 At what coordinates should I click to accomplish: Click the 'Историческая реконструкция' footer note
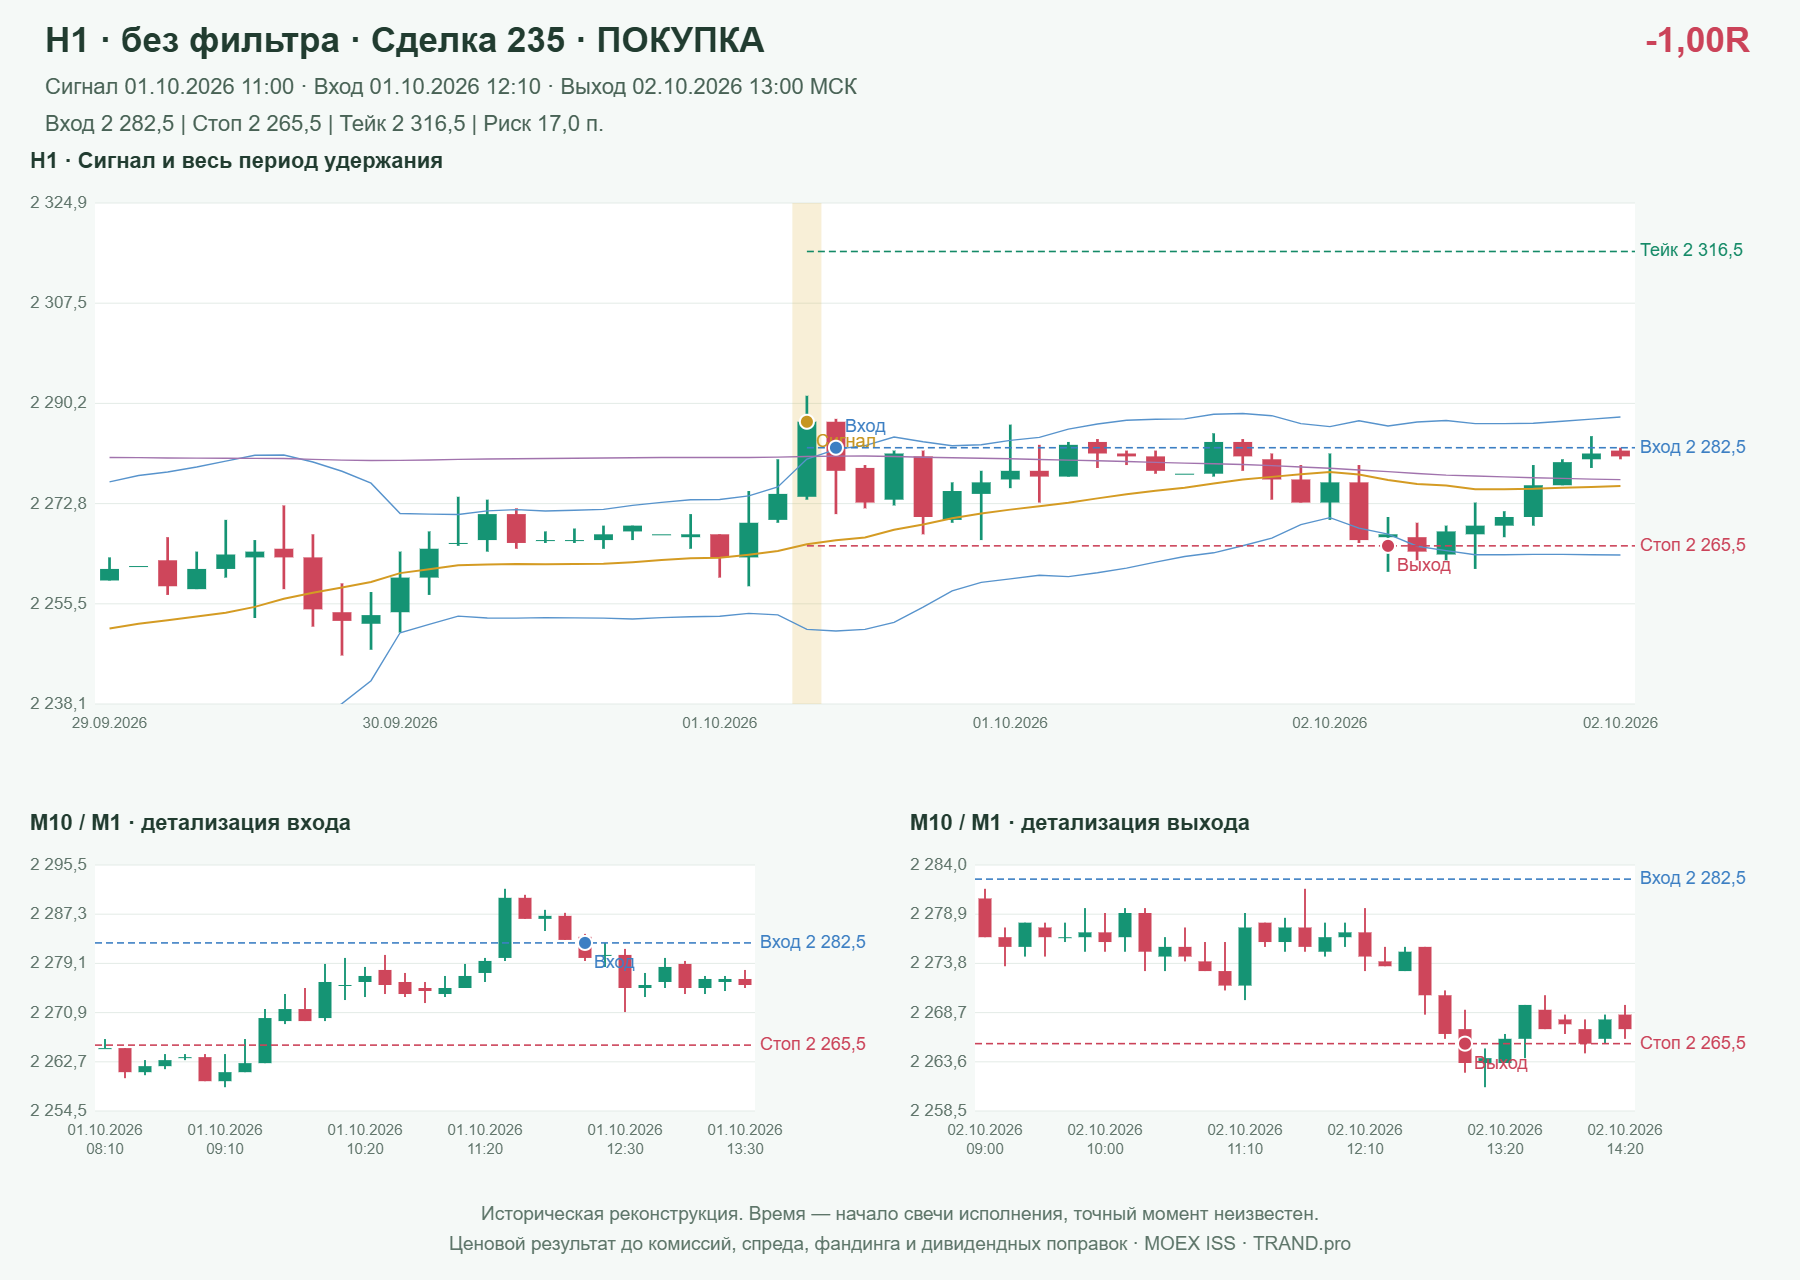[x=899, y=1214]
